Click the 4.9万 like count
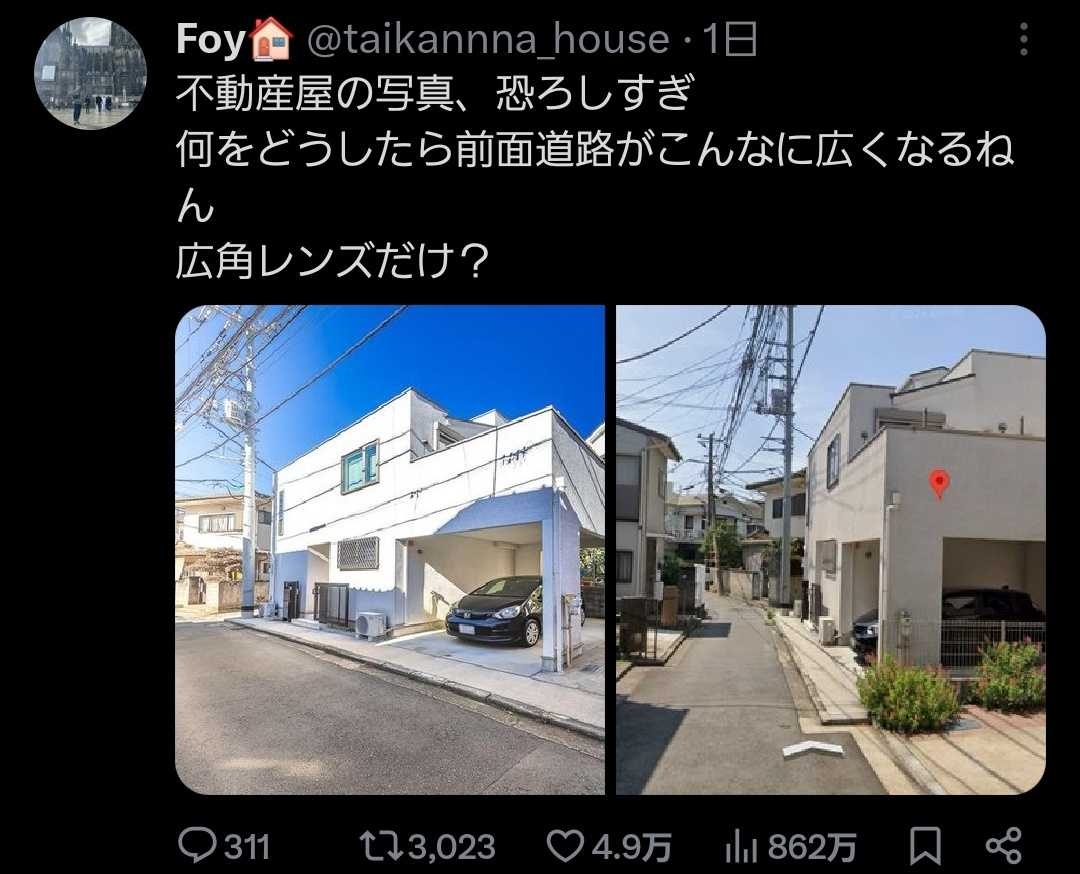 (x=632, y=846)
